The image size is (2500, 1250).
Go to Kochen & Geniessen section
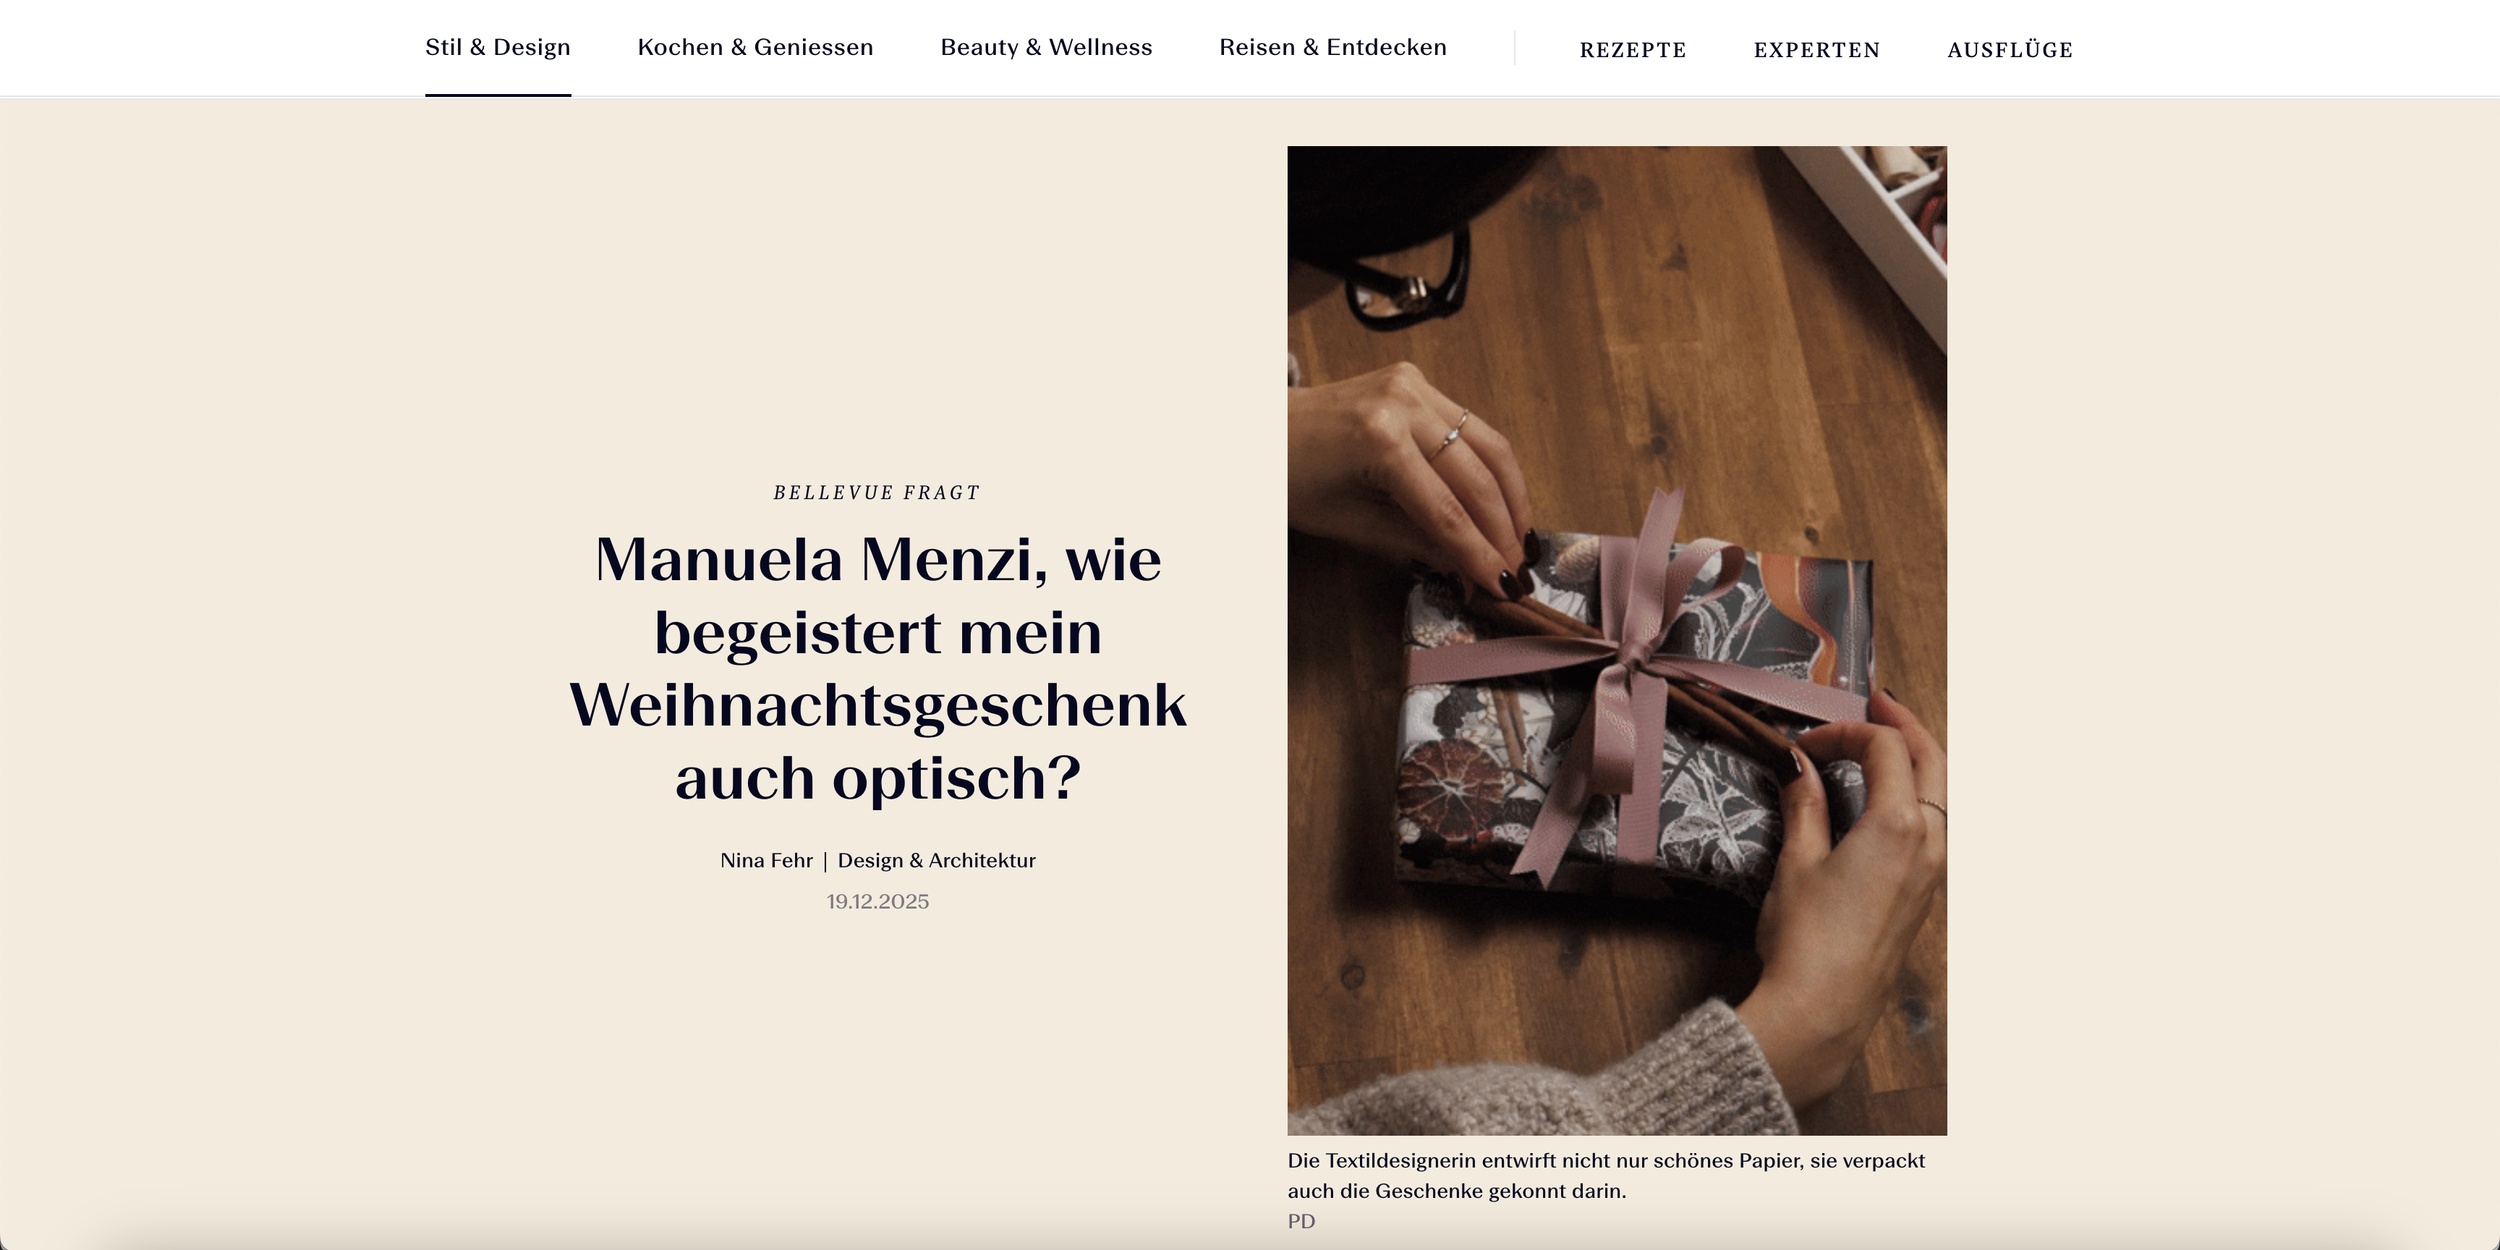click(755, 47)
